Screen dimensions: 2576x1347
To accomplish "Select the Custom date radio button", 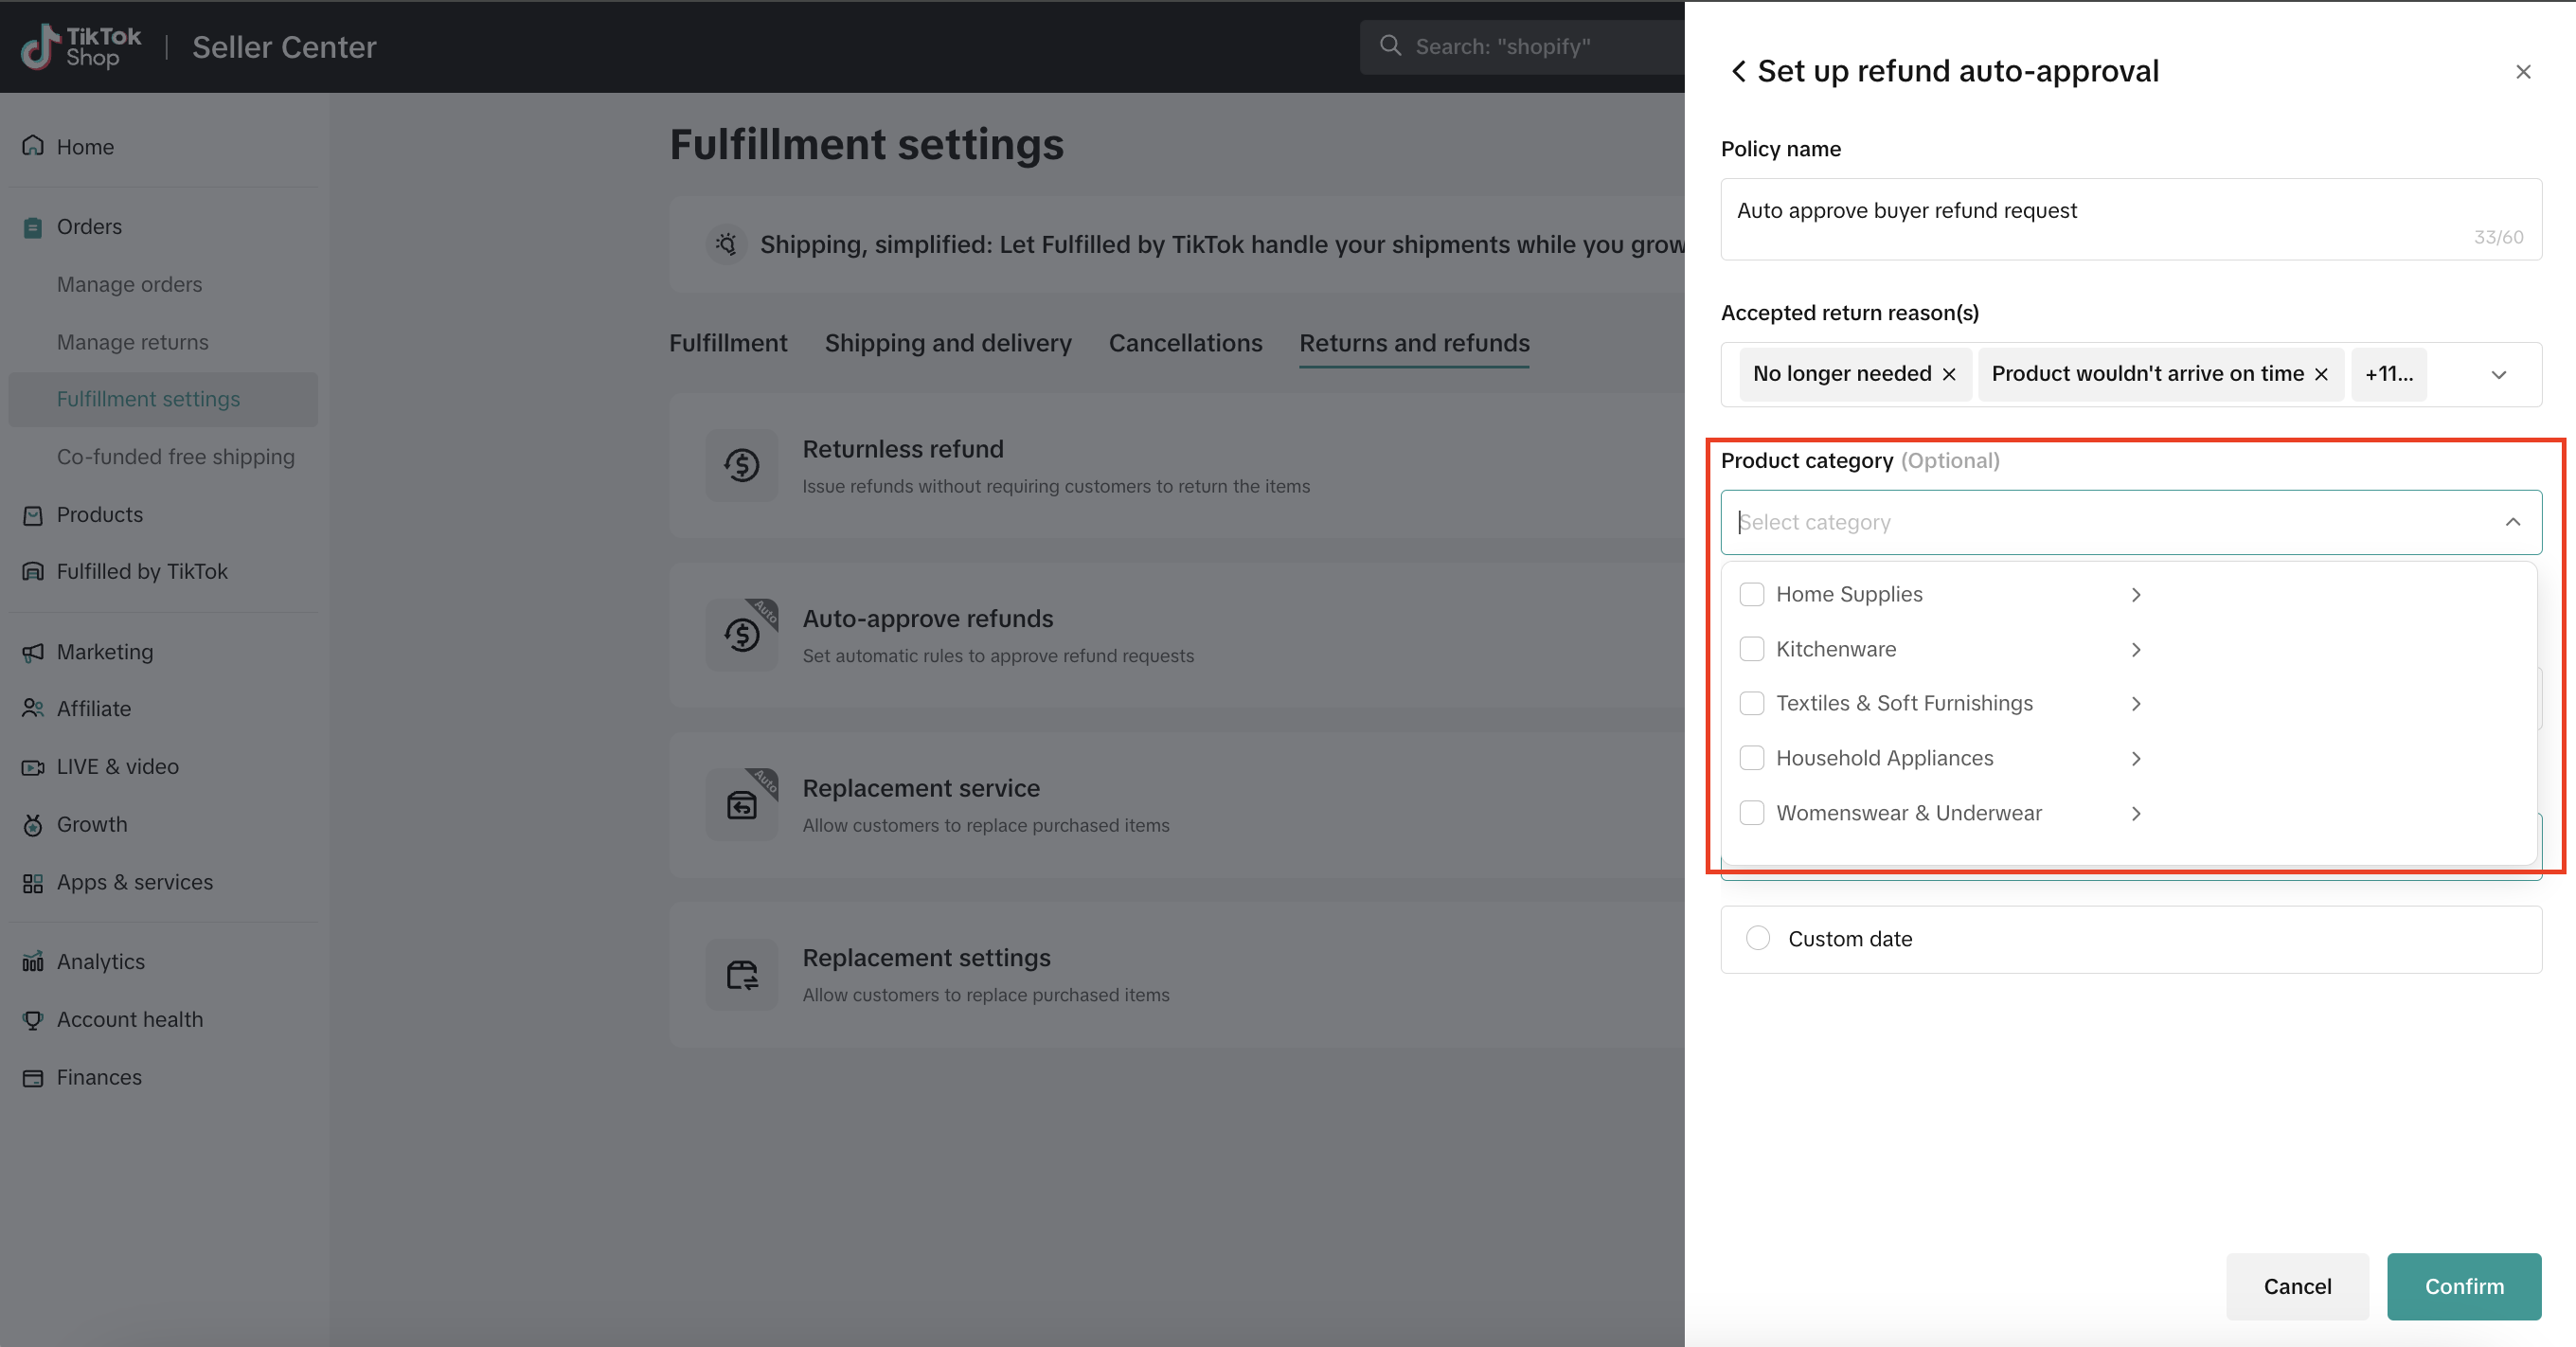I will click(1757, 938).
